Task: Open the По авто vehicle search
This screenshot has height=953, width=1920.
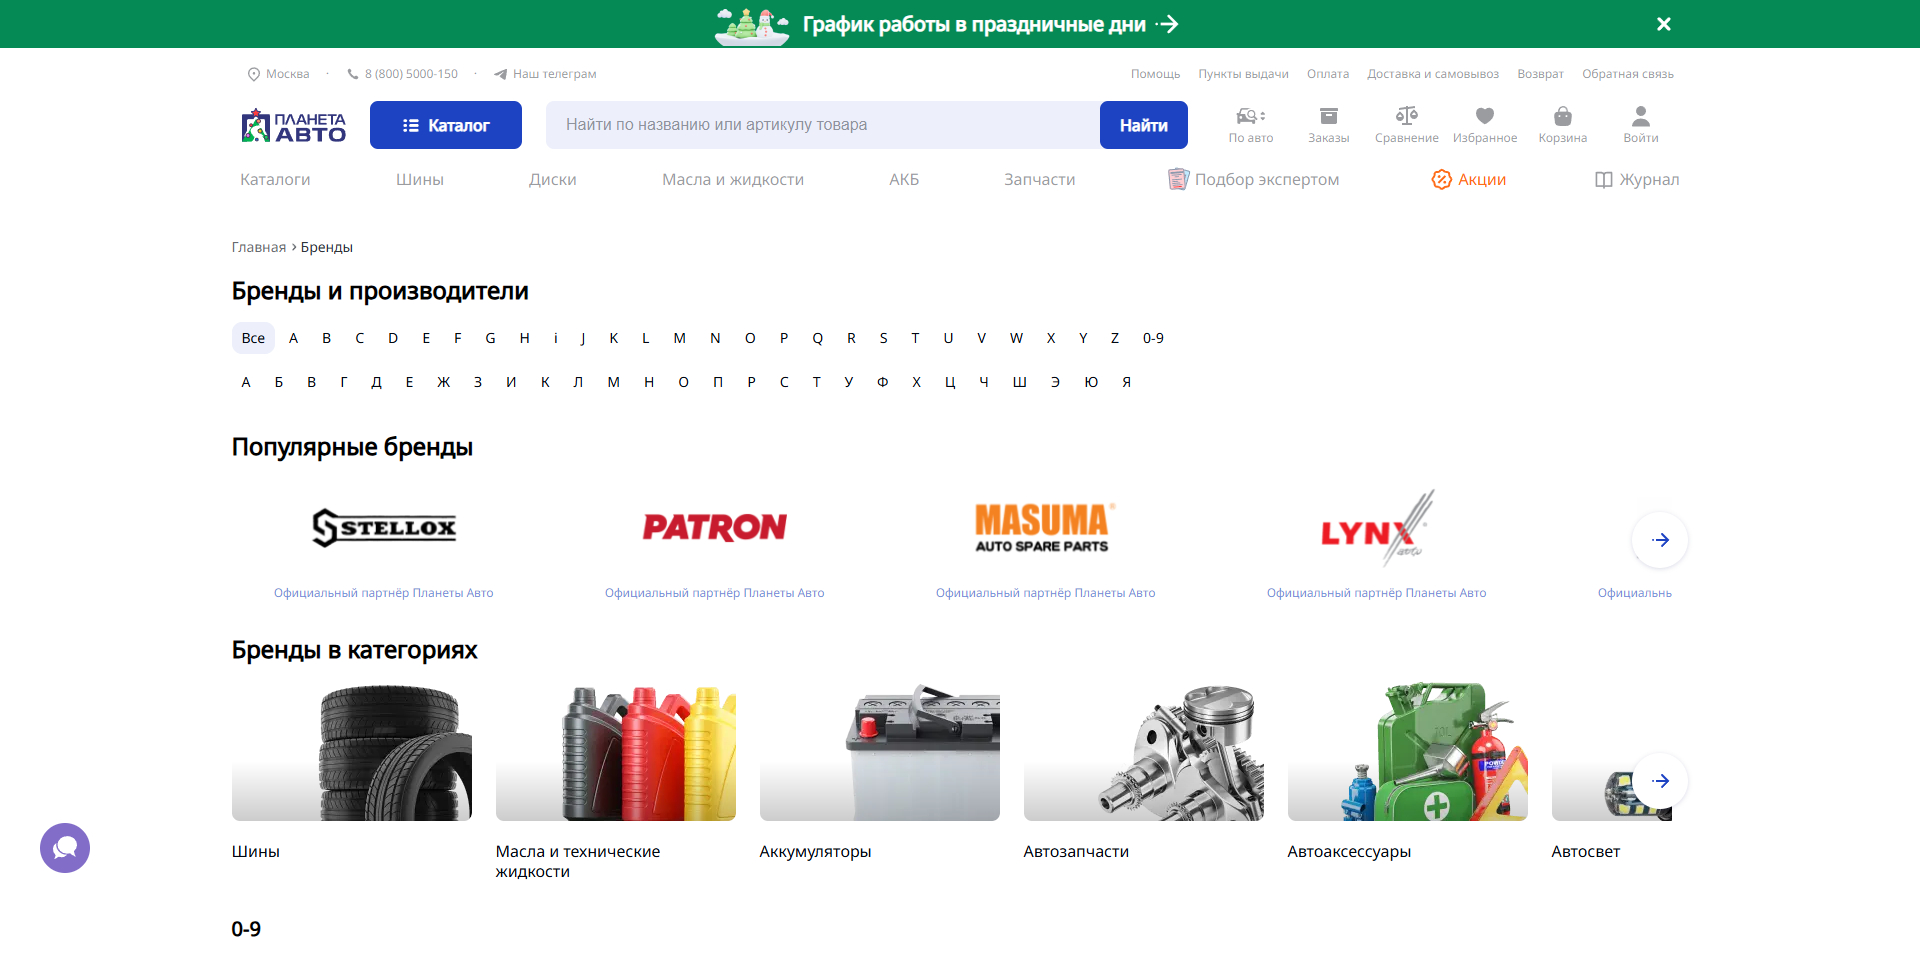Action: tap(1251, 124)
